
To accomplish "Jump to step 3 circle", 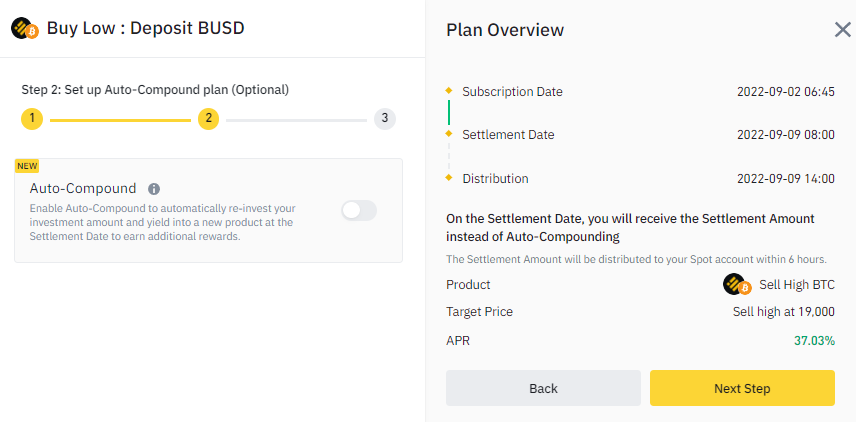I will point(384,119).
